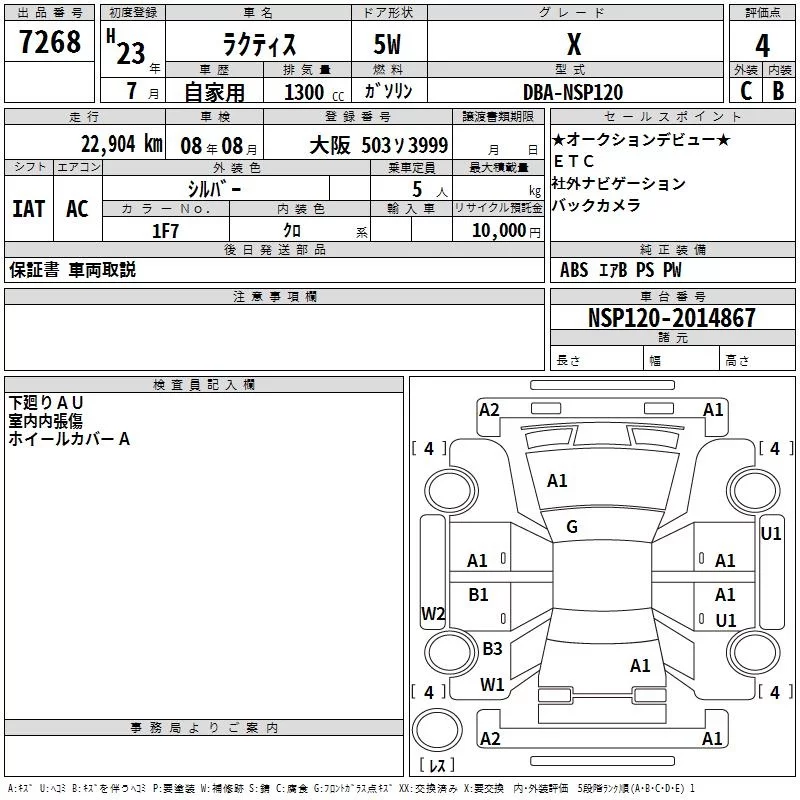Click the 社外ナビゲーション sales point
The image size is (800, 800).
point(618,183)
